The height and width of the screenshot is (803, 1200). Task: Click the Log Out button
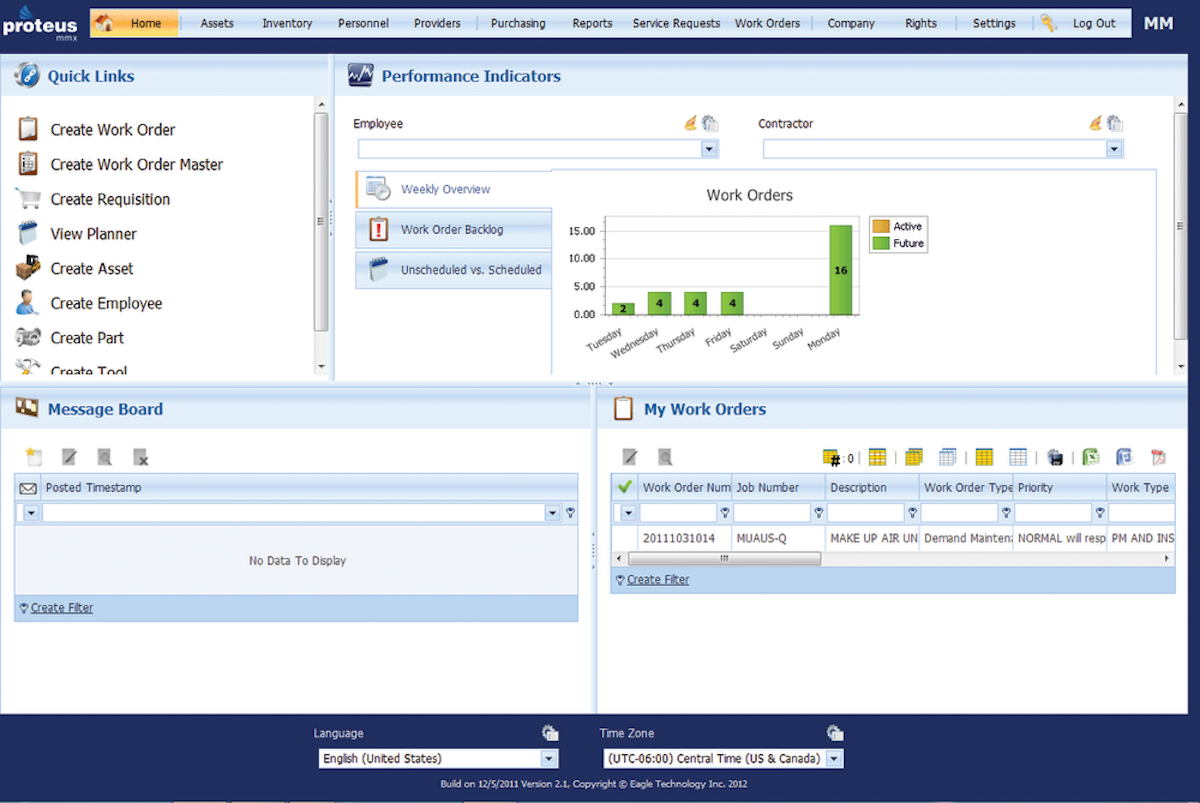coord(1094,23)
